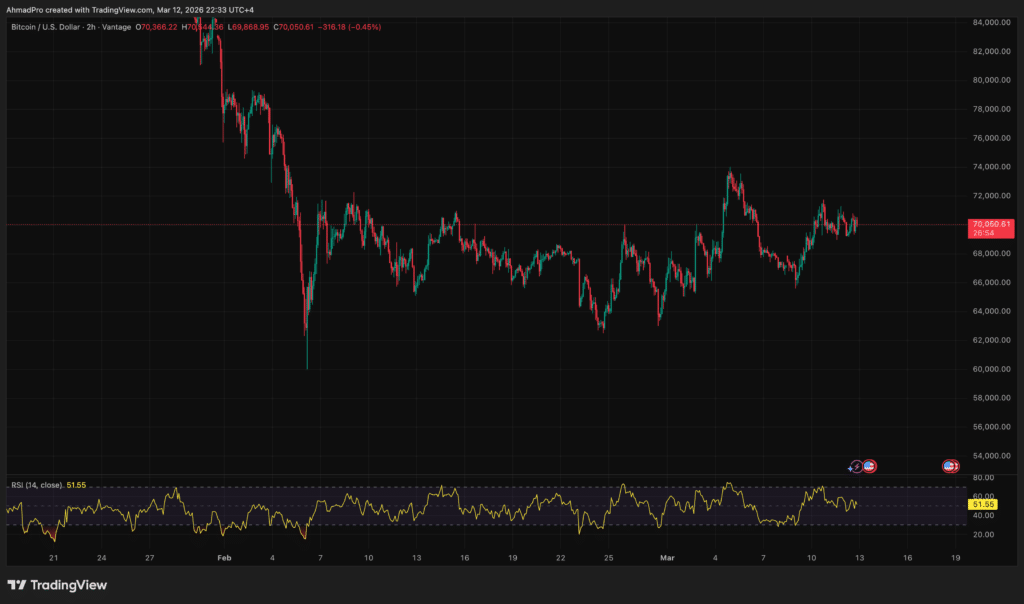This screenshot has height=604, width=1024.
Task: Click the blue sparkle icon beside events
Action: (x=850, y=468)
